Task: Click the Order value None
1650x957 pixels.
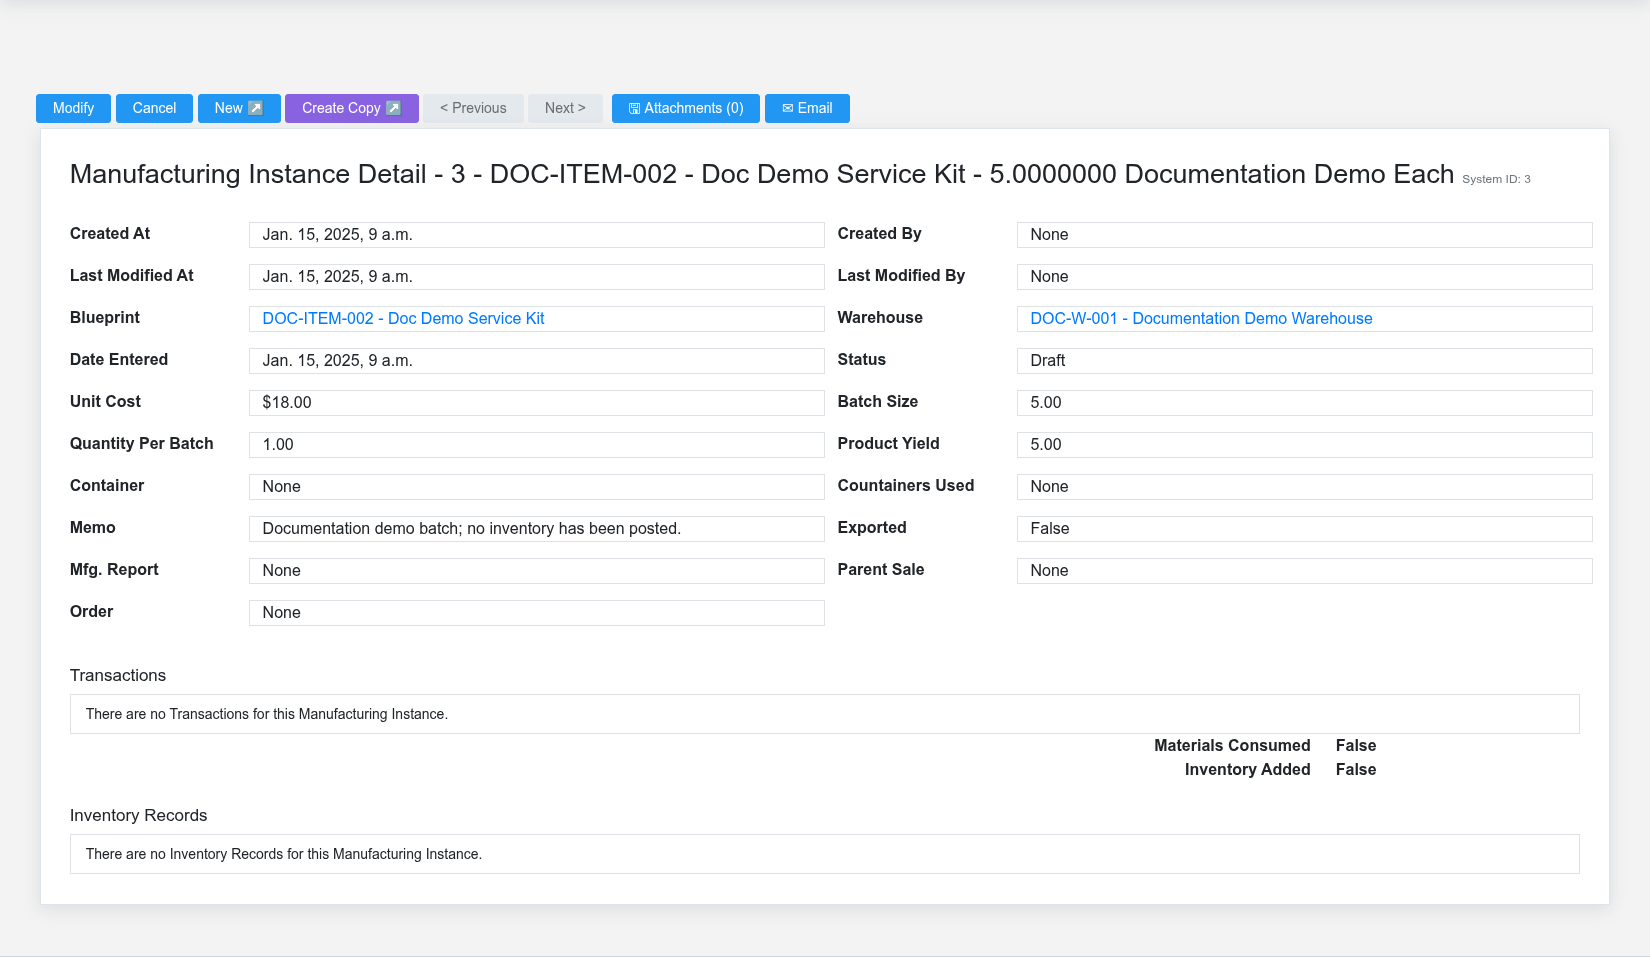Action: tap(536, 613)
